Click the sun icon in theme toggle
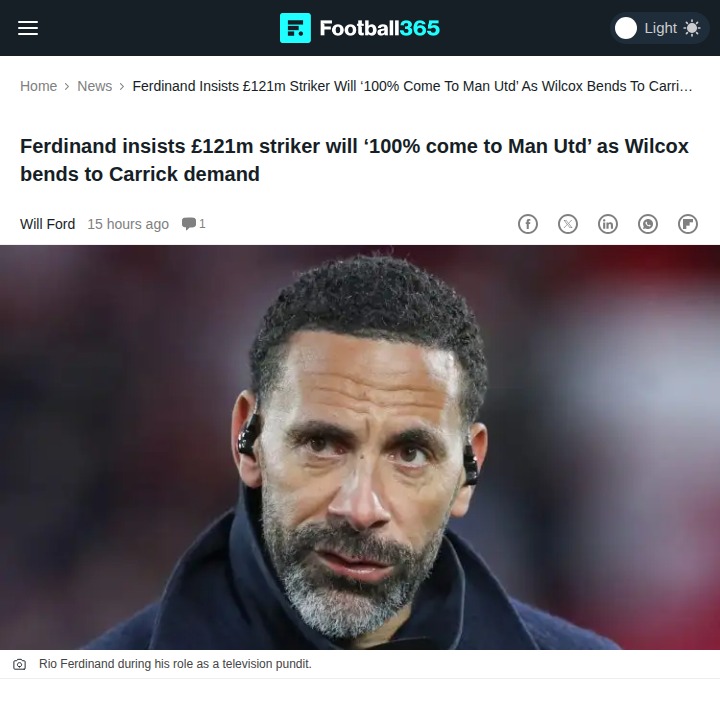Viewport: 720px width, 720px height. (692, 28)
